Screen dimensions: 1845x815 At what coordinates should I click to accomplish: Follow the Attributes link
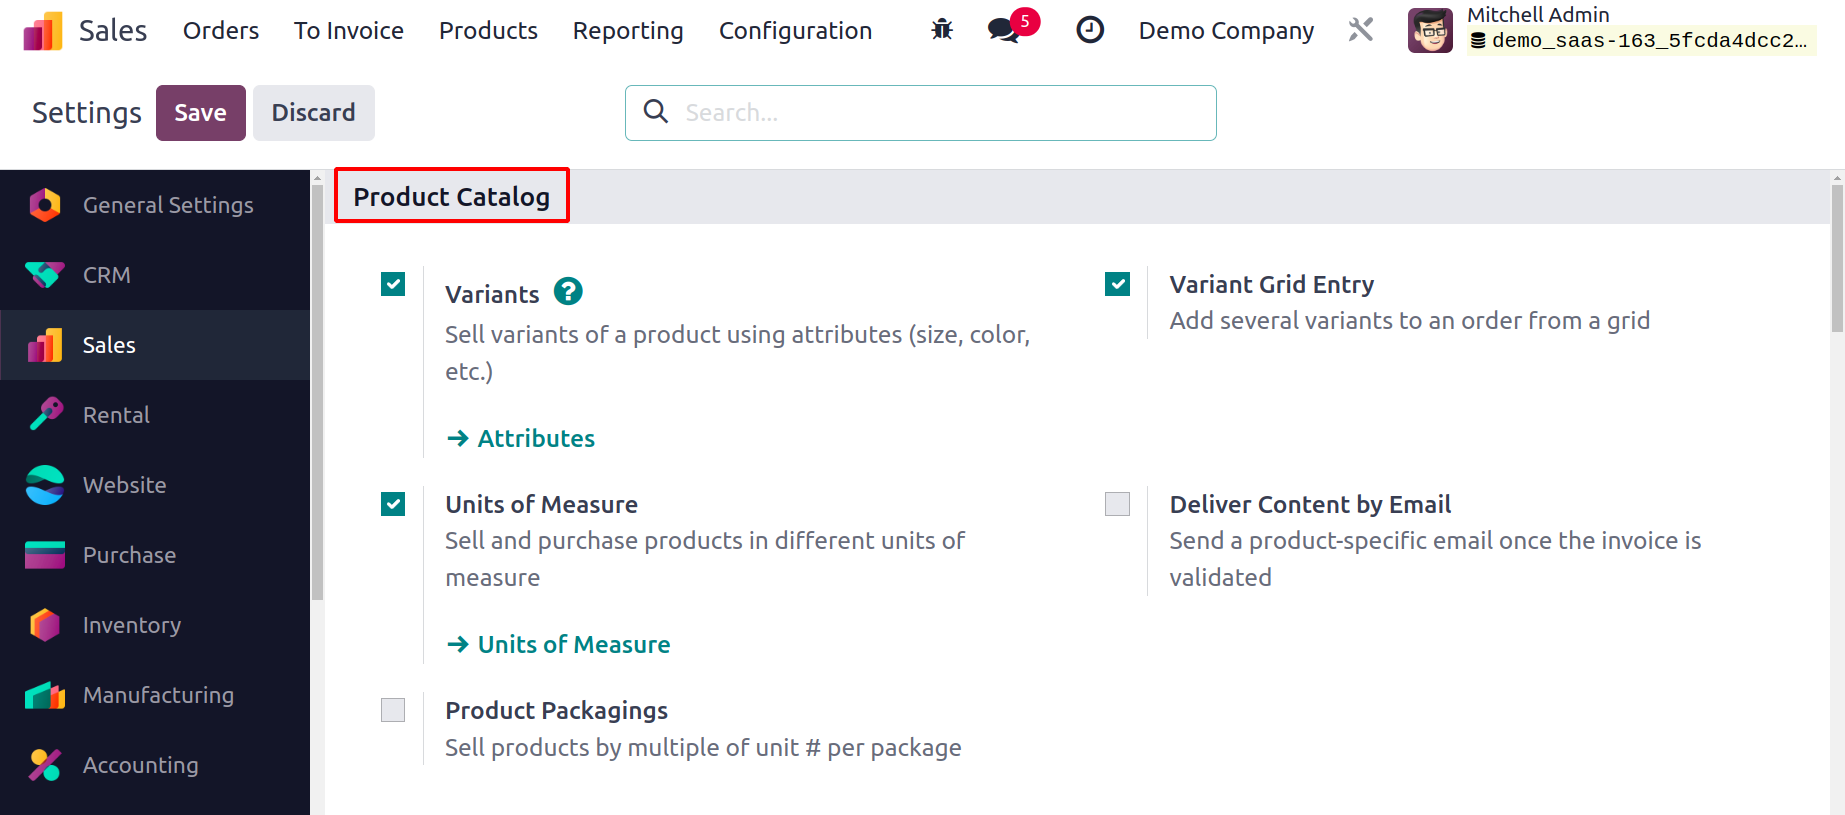521,438
